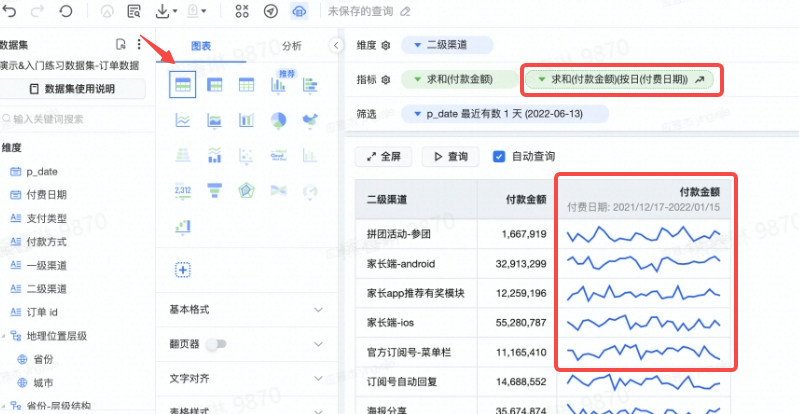Select 付费日期 dimension field
This screenshot has height=414, width=799.
pos(46,195)
